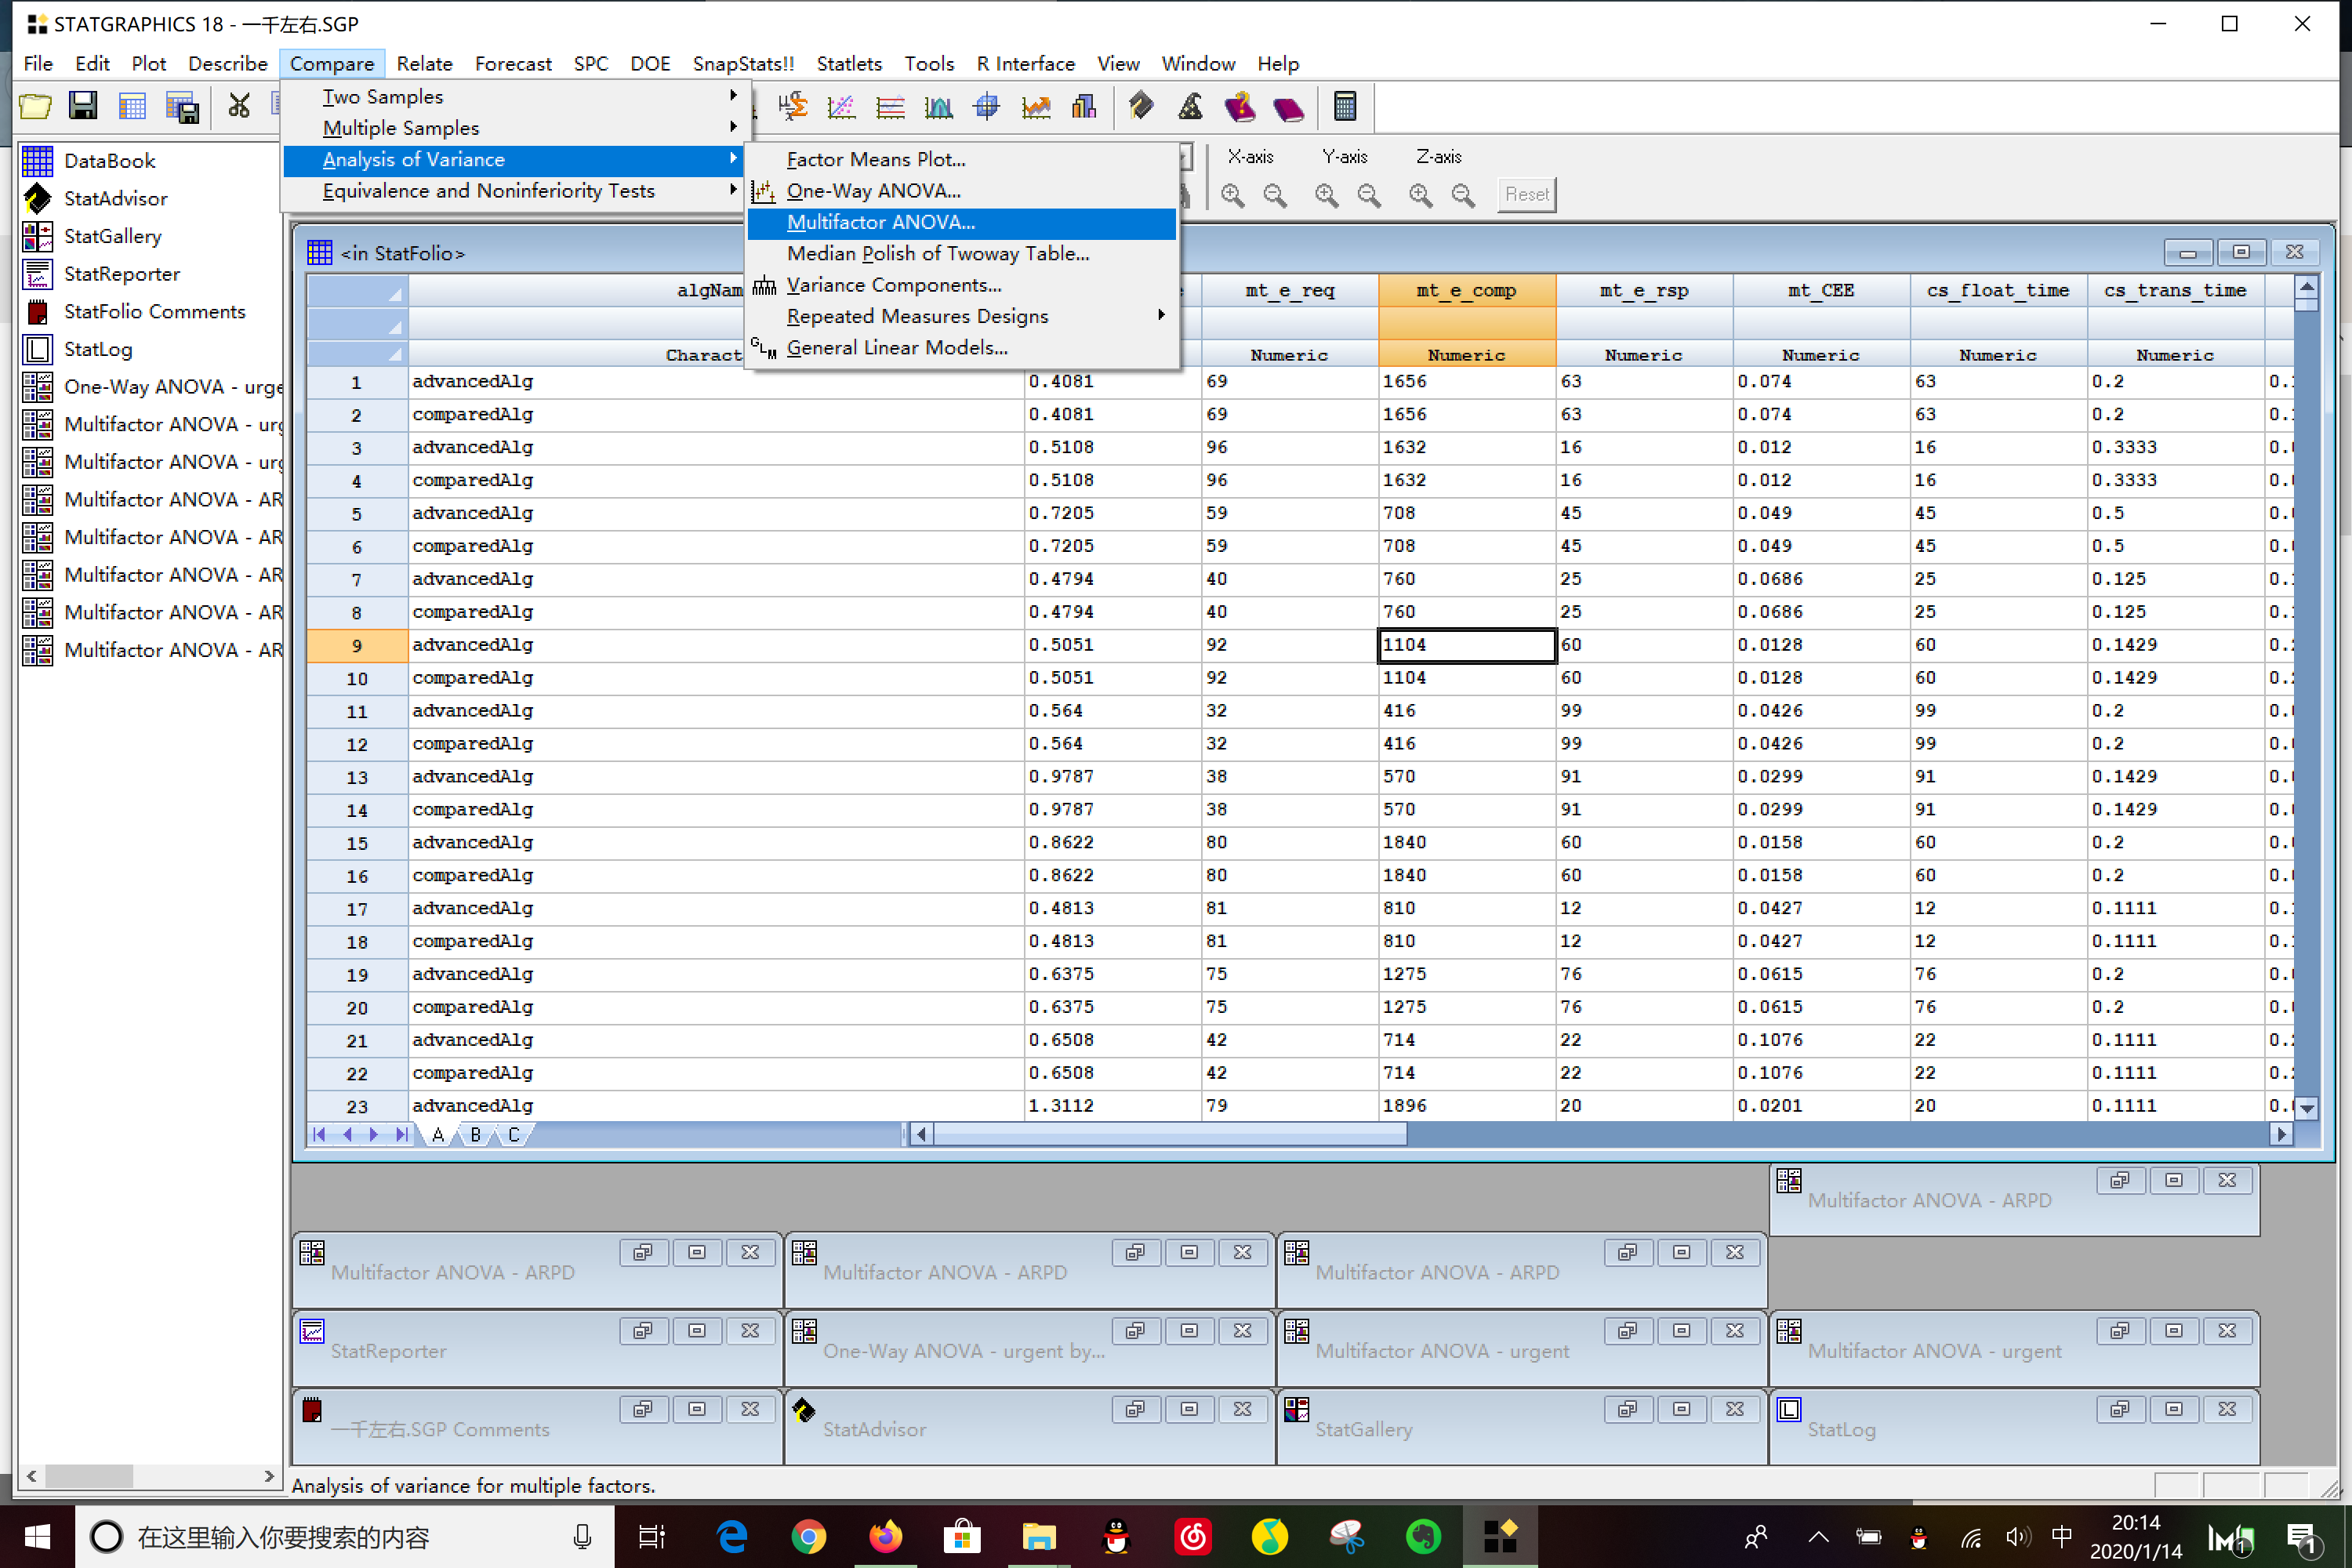The height and width of the screenshot is (1568, 2352).
Task: Click the StatWizard wizard hat icon
Action: click(x=1190, y=106)
